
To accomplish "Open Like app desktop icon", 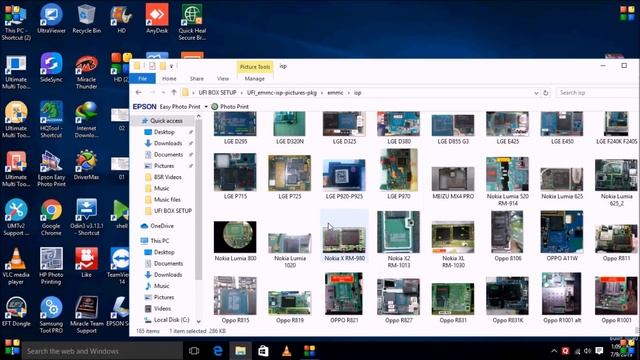I will [86, 263].
